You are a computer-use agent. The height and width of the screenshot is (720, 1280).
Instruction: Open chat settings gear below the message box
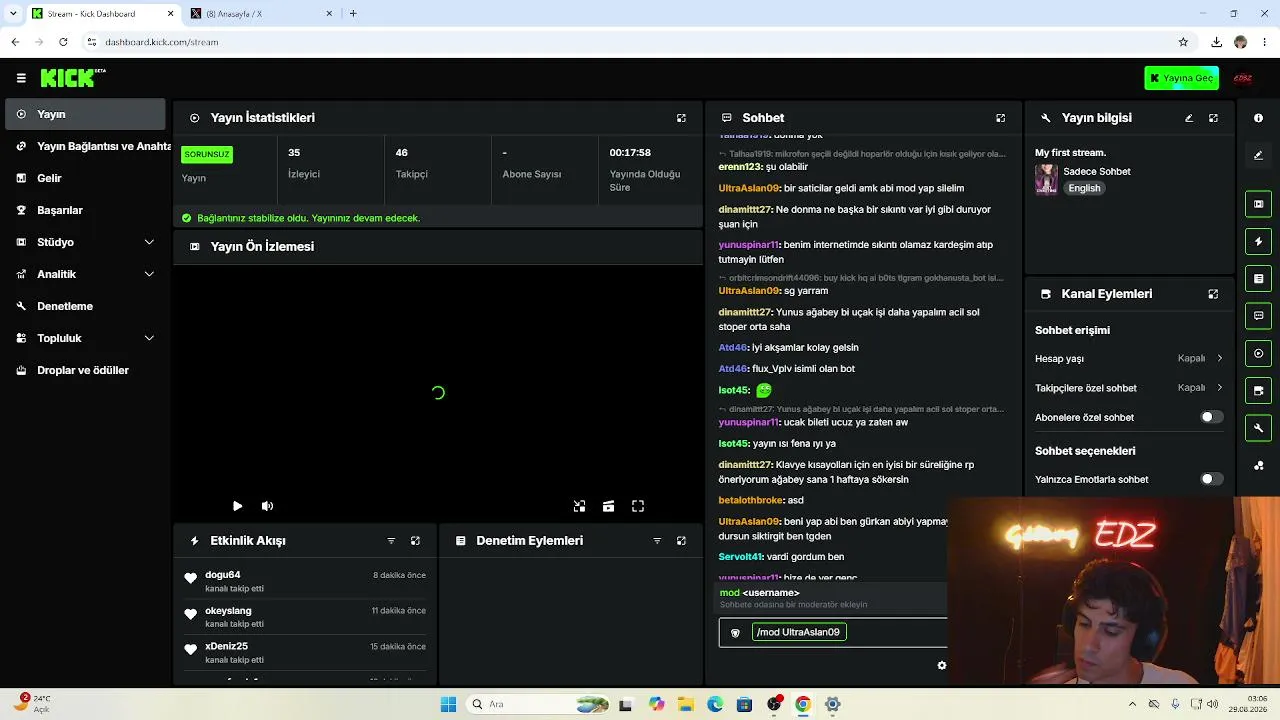[941, 665]
